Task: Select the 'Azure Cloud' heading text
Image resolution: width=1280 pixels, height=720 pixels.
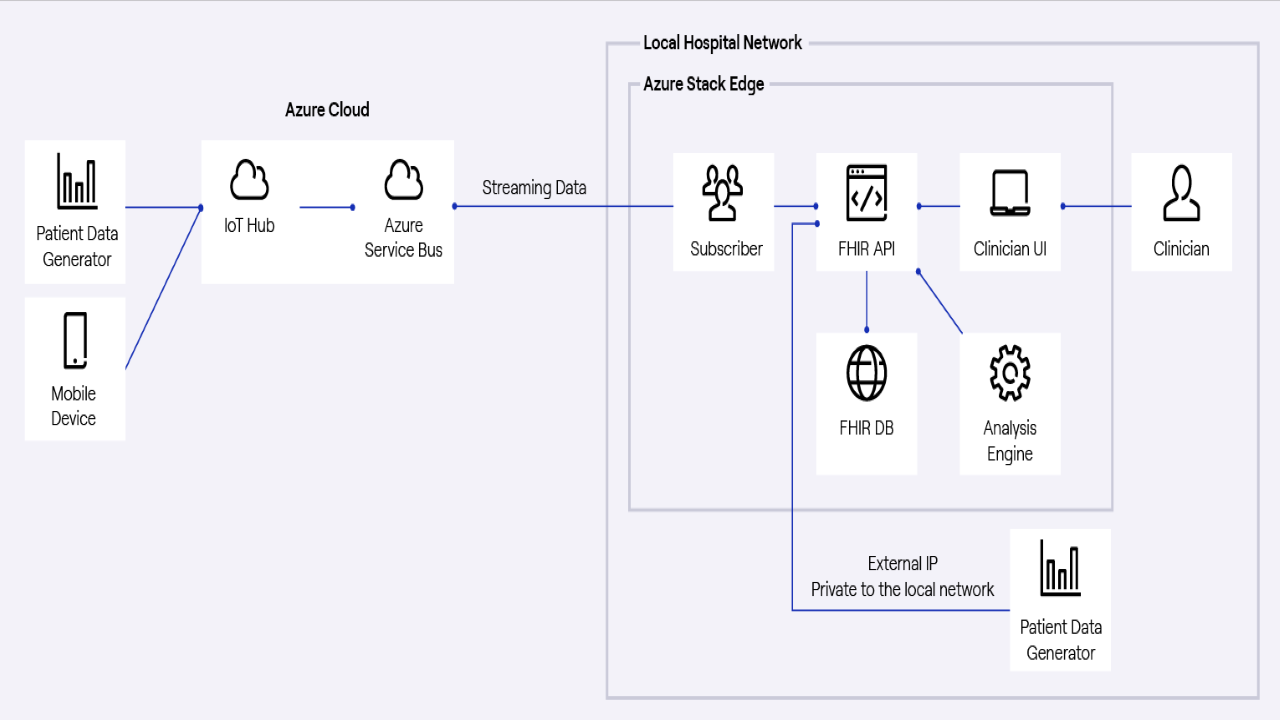Action: pyautogui.click(x=327, y=110)
